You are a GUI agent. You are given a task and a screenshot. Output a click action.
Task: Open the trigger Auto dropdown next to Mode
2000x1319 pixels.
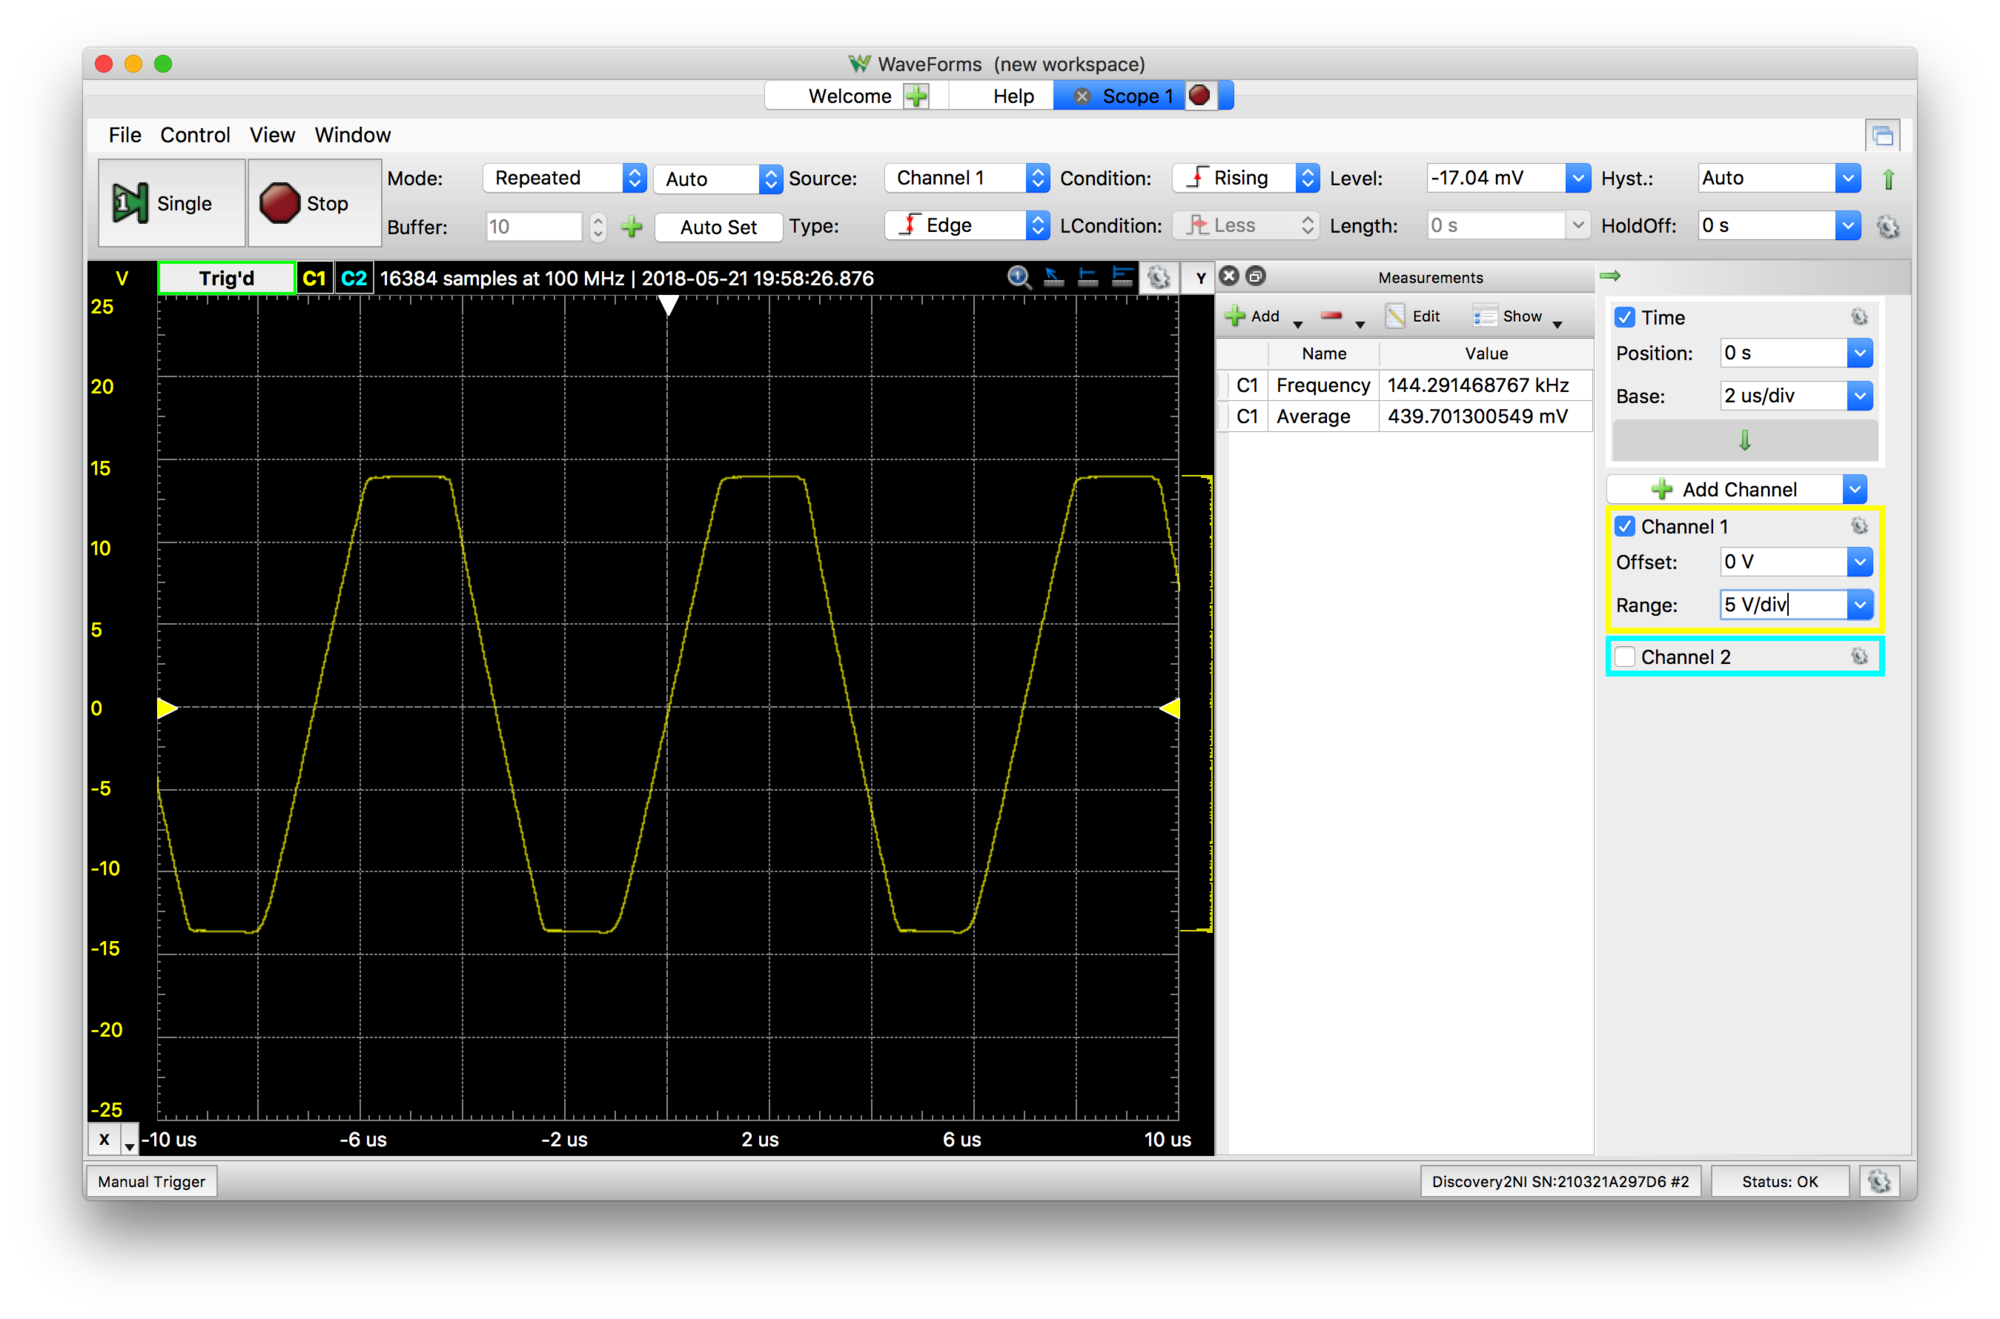click(718, 179)
